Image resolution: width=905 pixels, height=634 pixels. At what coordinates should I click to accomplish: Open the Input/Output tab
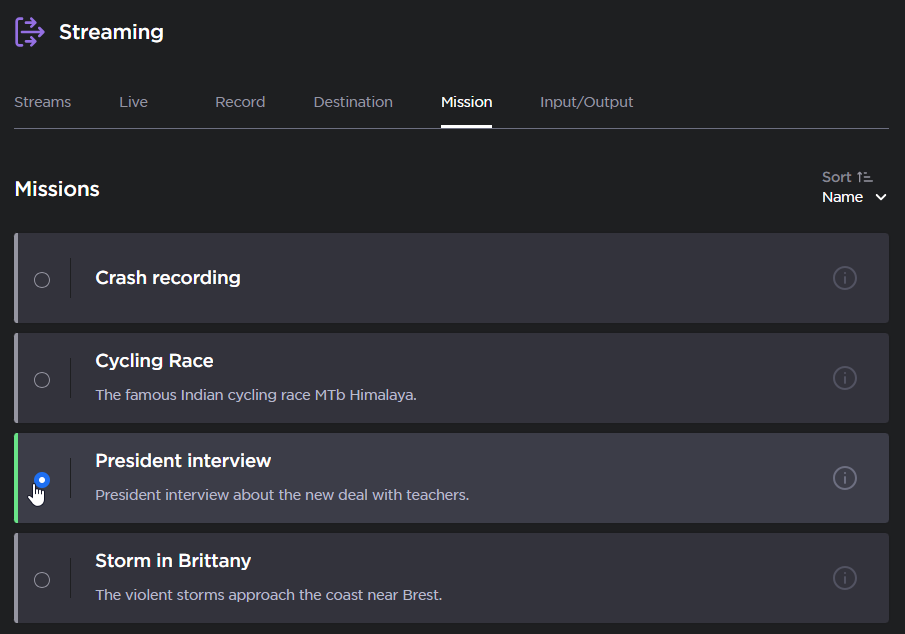pos(586,102)
